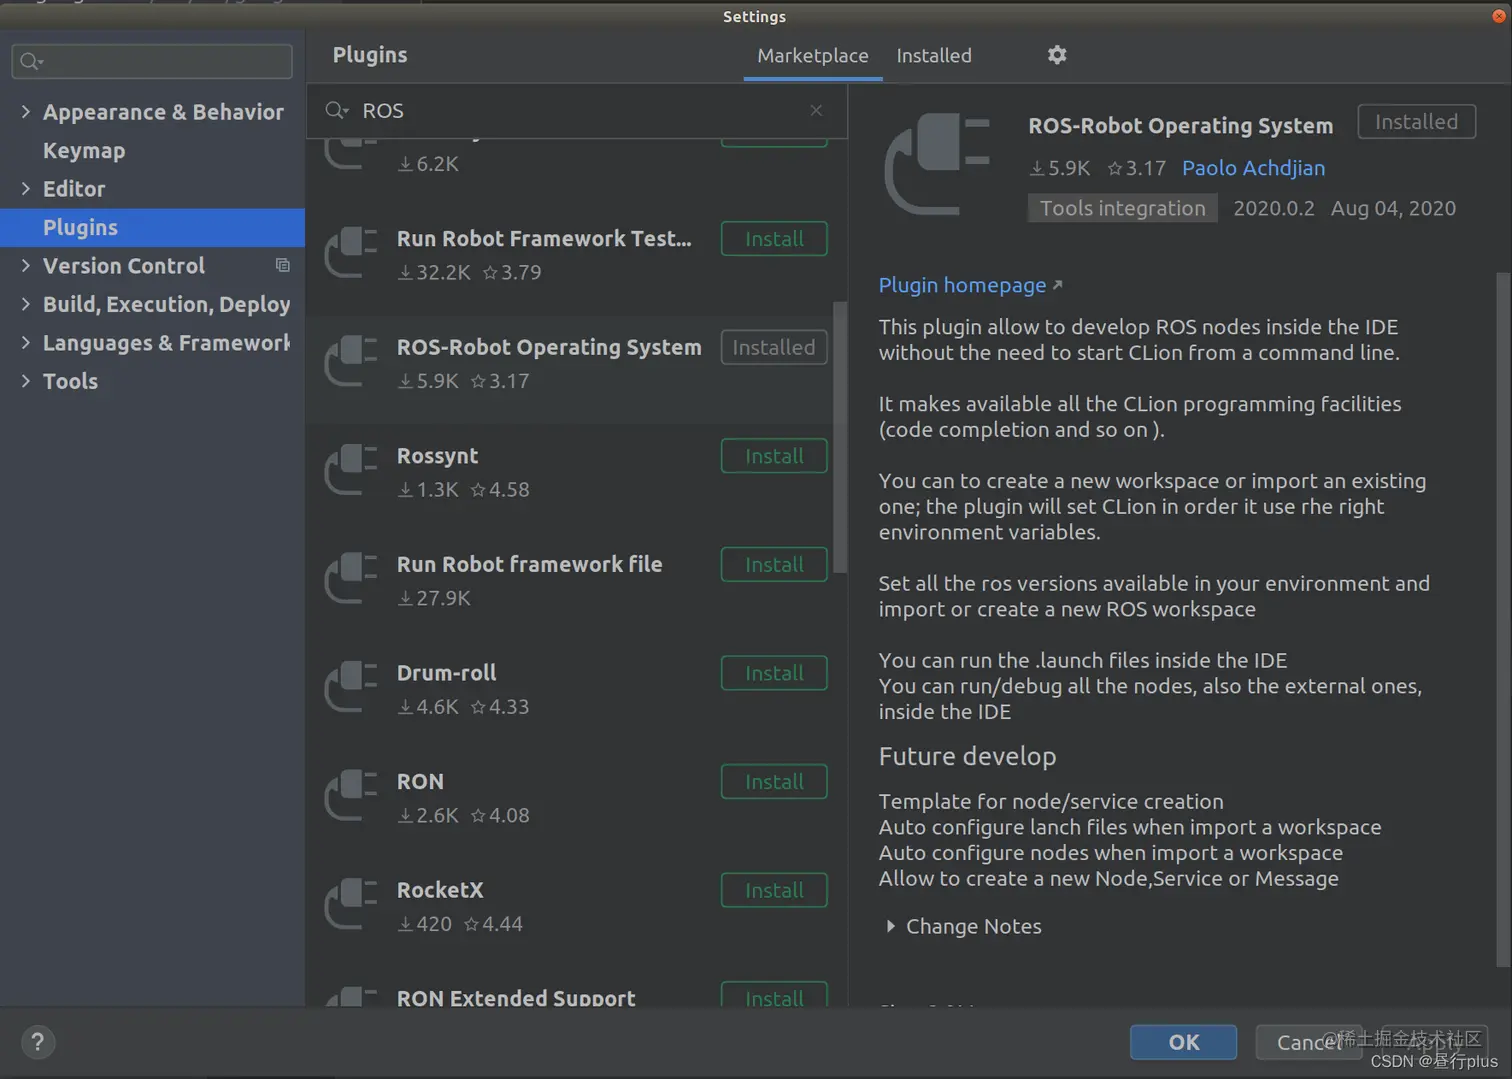Click version 2020.0.2 text

(1274, 208)
